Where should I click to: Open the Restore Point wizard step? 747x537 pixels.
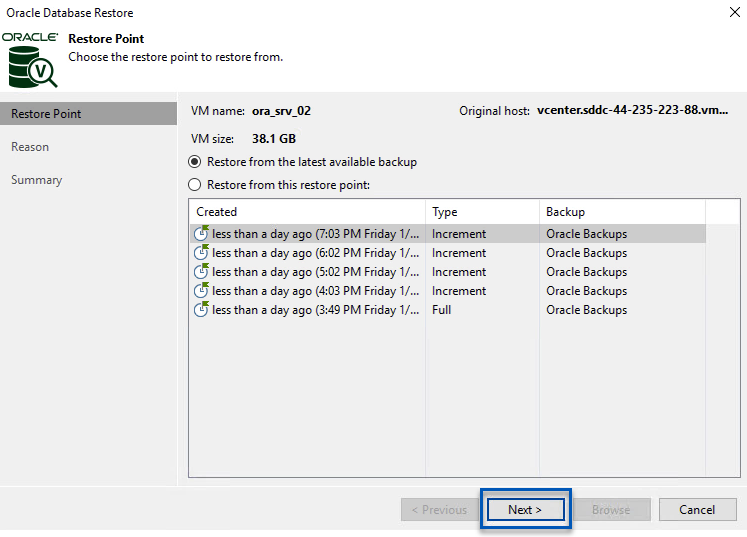tap(46, 114)
